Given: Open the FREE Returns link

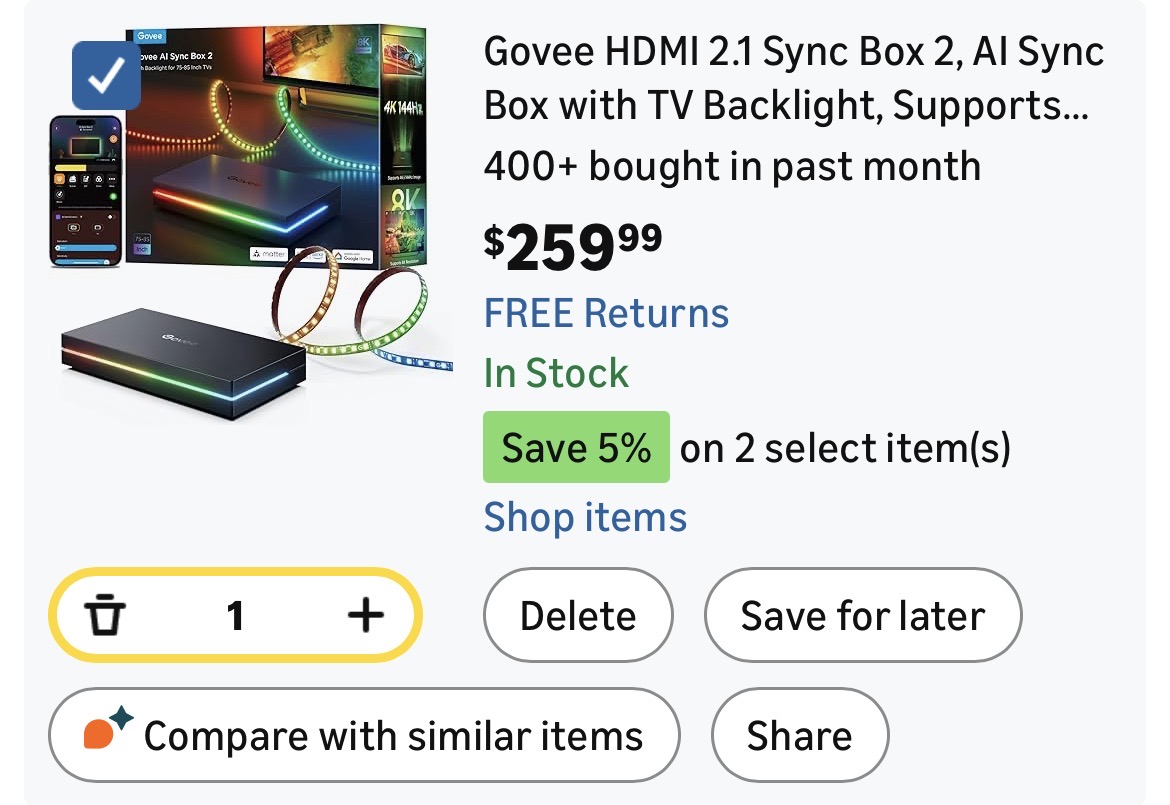Looking at the screenshot, I should pyautogui.click(x=606, y=313).
